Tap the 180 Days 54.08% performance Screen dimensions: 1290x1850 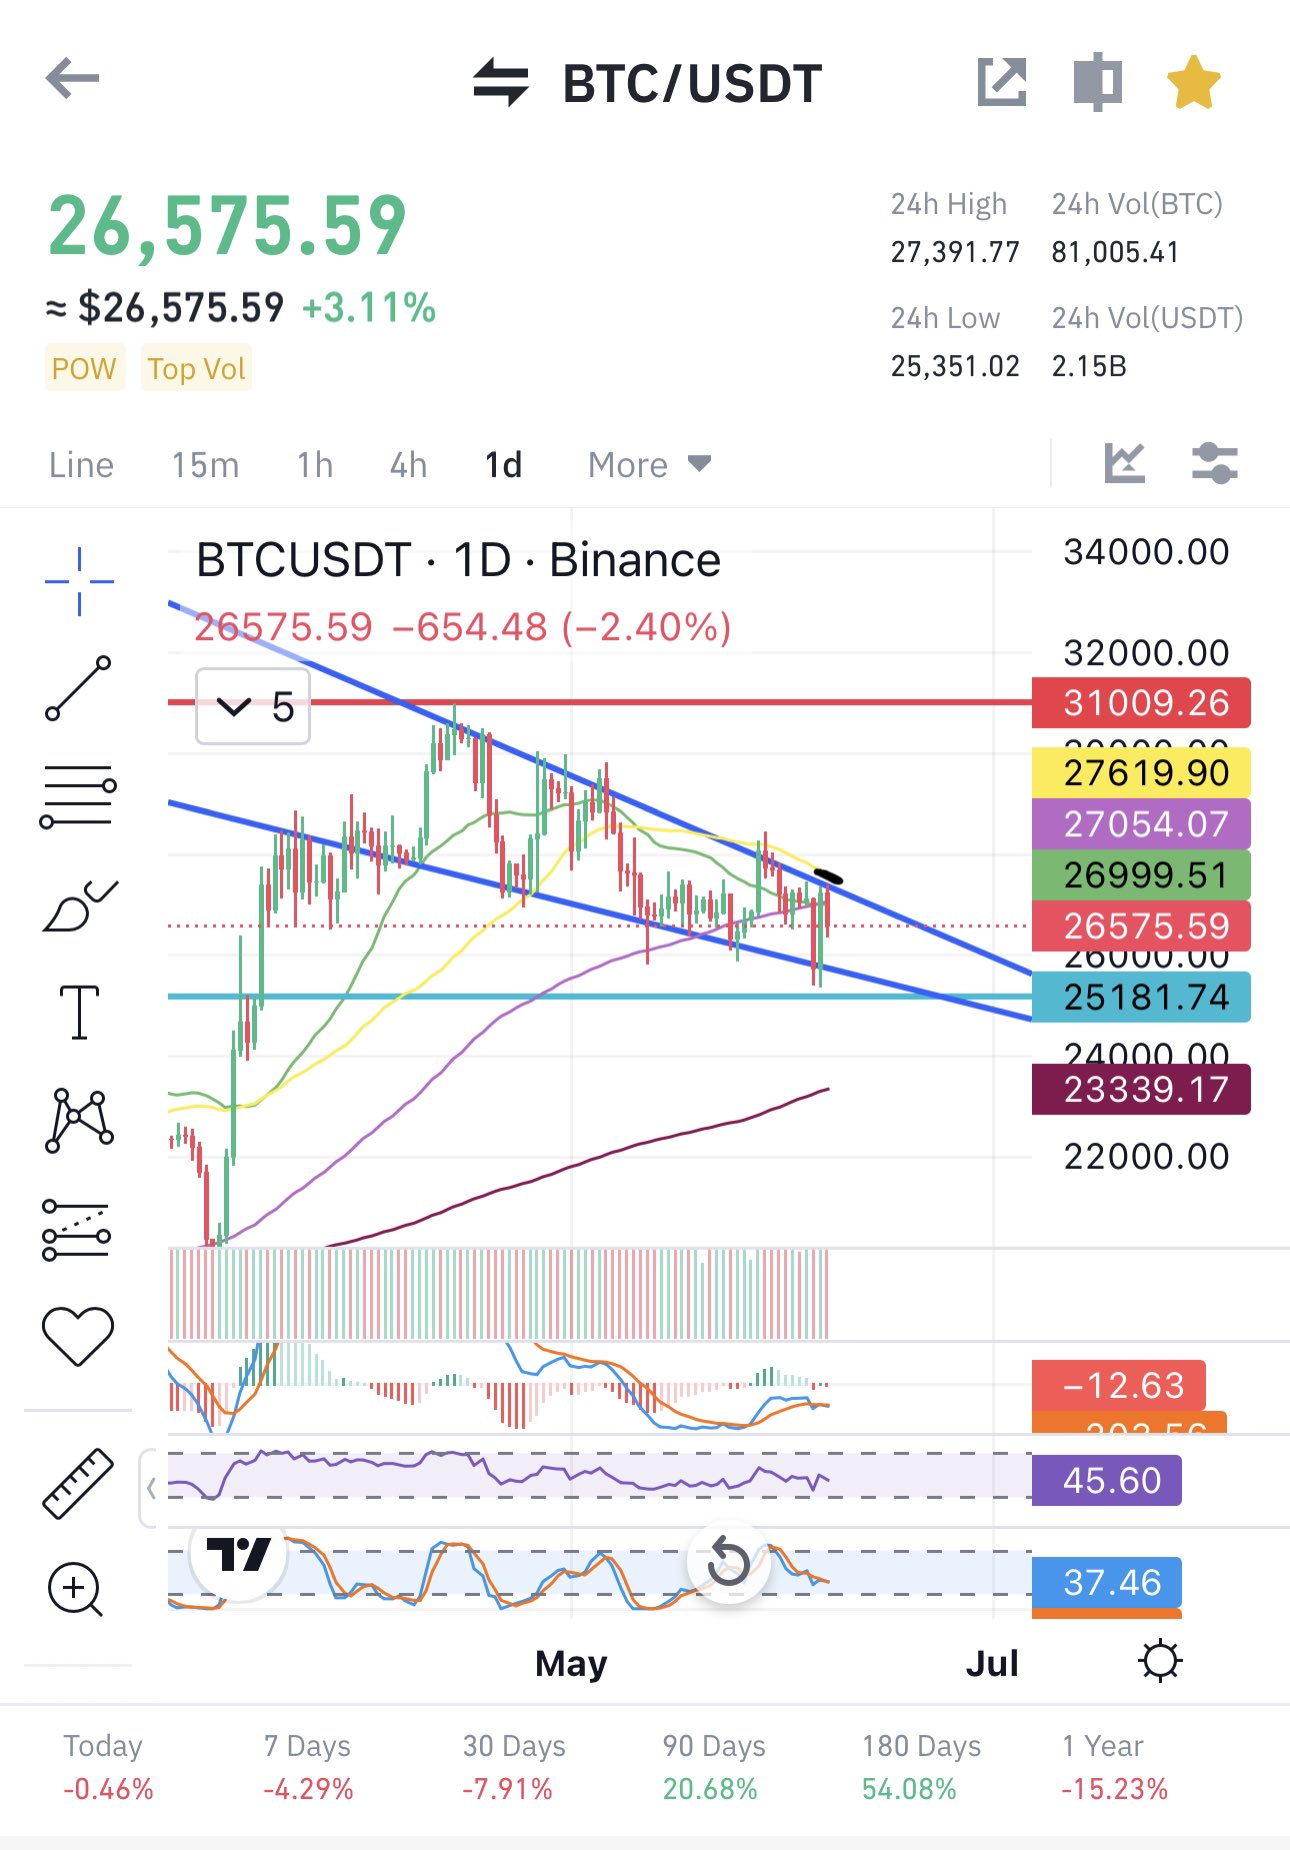click(920, 1767)
